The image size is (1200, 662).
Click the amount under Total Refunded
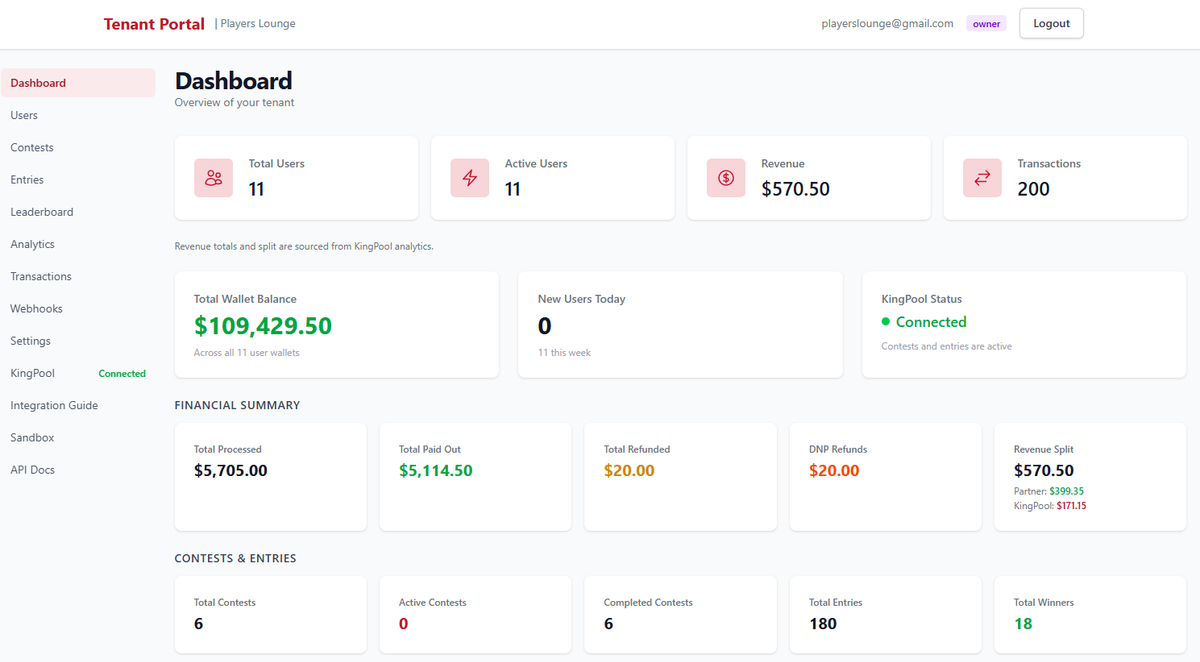click(629, 470)
